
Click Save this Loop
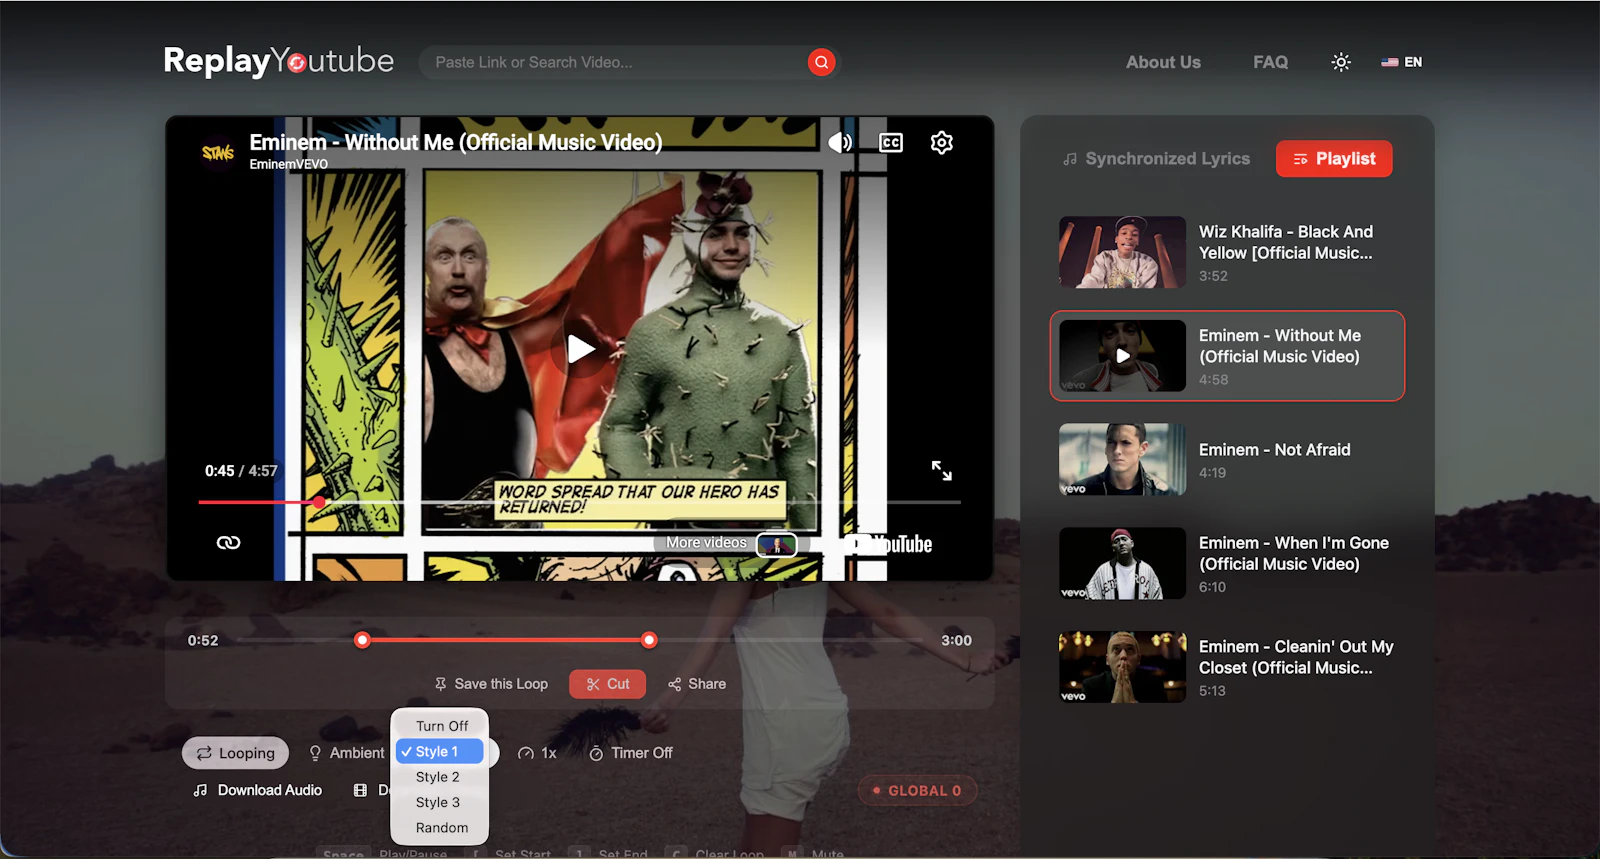click(x=491, y=684)
